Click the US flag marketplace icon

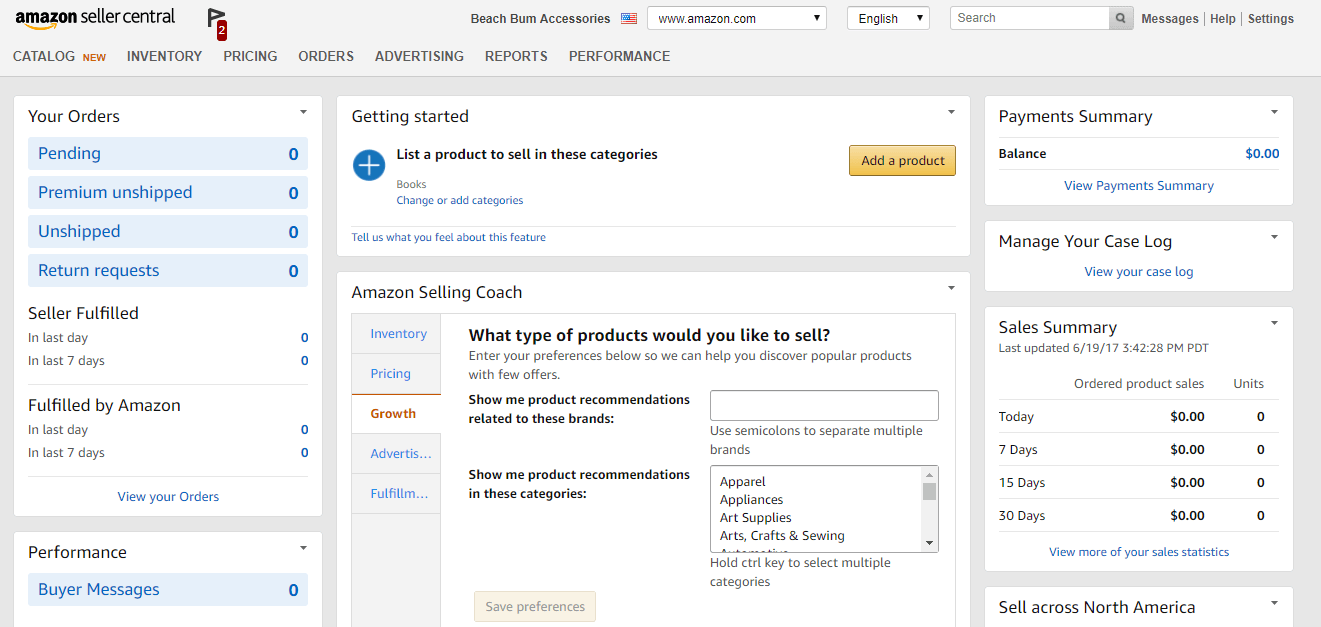(x=628, y=19)
